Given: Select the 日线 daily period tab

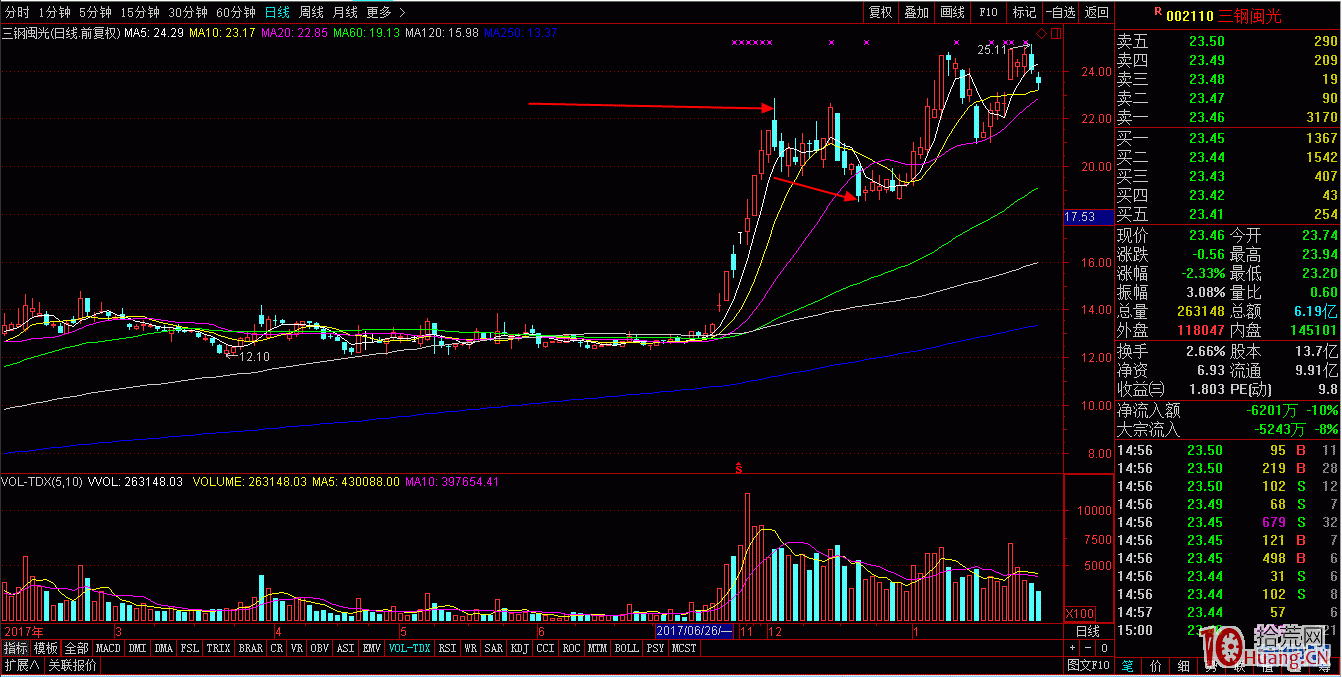Looking at the screenshot, I should tap(278, 13).
